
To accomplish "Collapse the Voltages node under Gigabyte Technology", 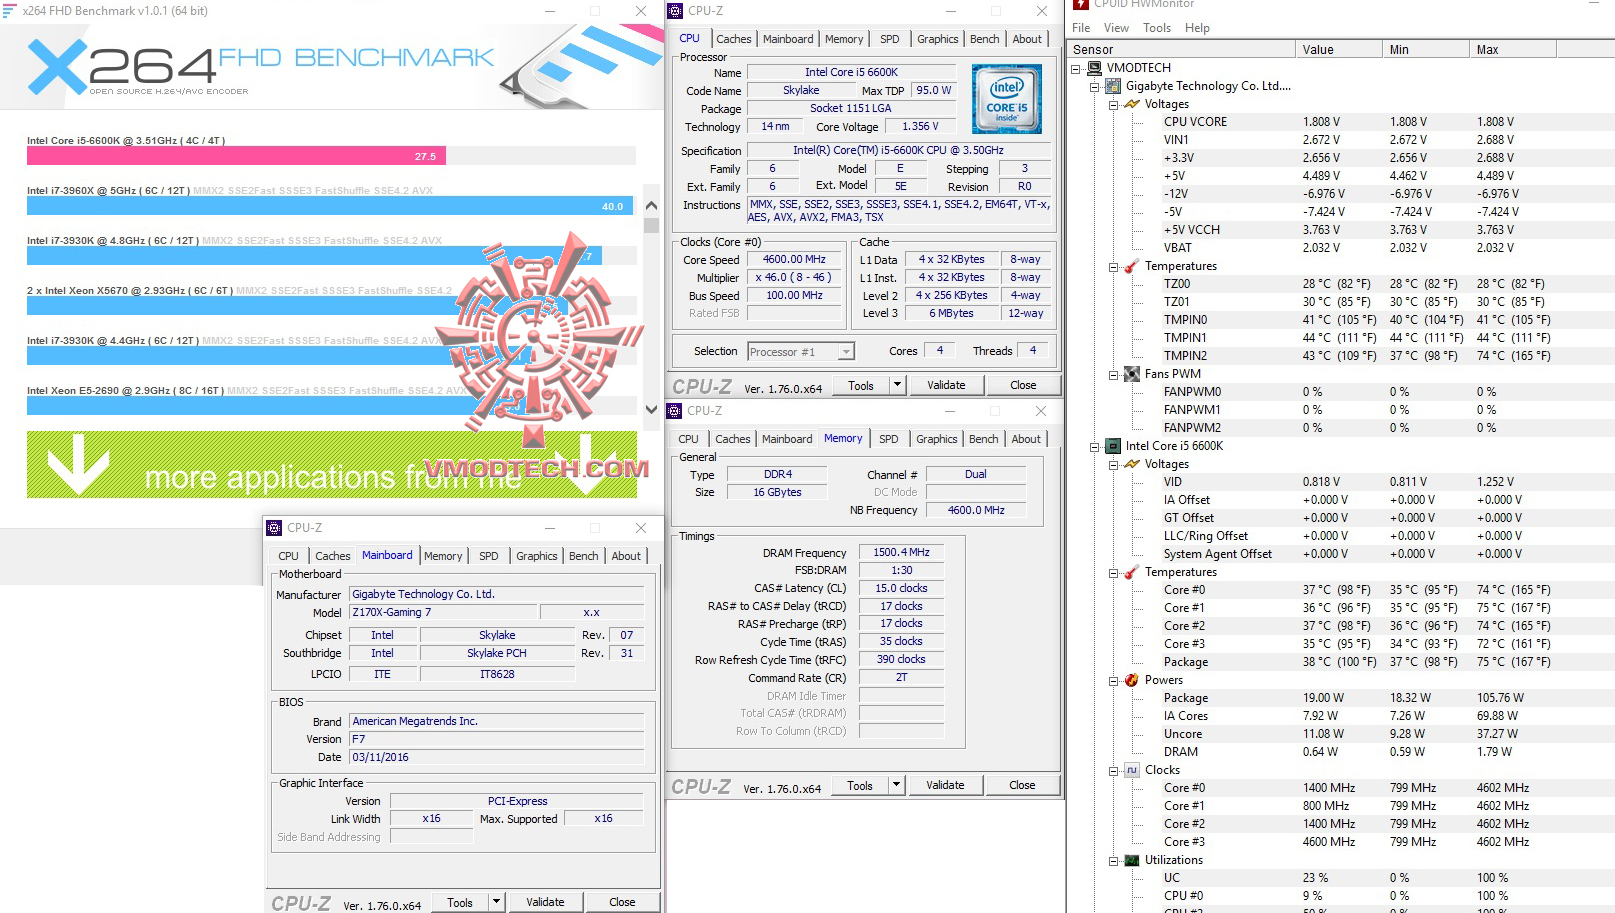I will (x=1113, y=105).
